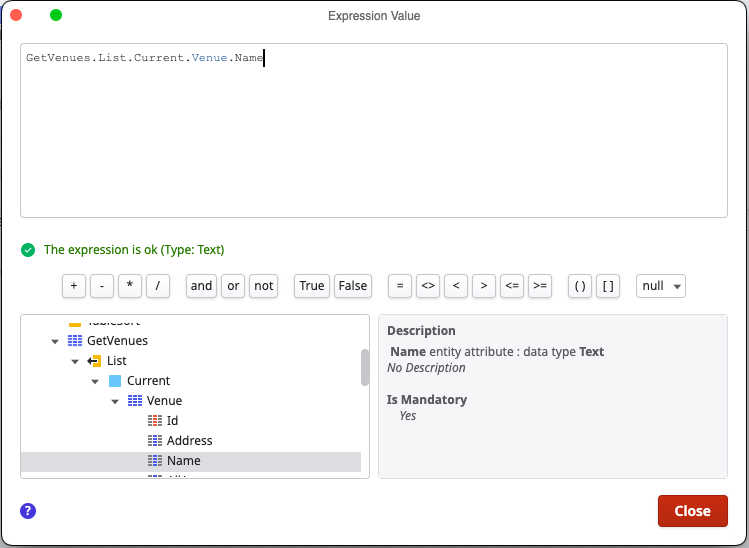The height and width of the screenshot is (548, 749).
Task: Insert the greater-than-or-equal operator
Action: click(x=540, y=286)
